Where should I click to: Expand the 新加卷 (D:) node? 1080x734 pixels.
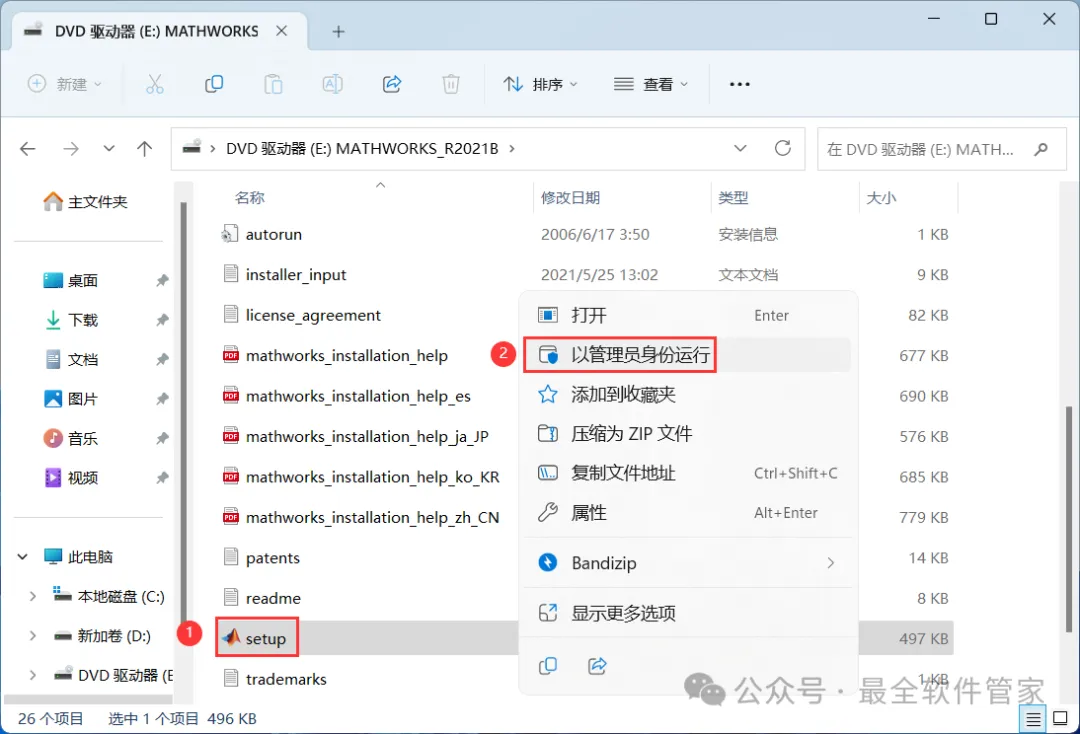(x=32, y=636)
